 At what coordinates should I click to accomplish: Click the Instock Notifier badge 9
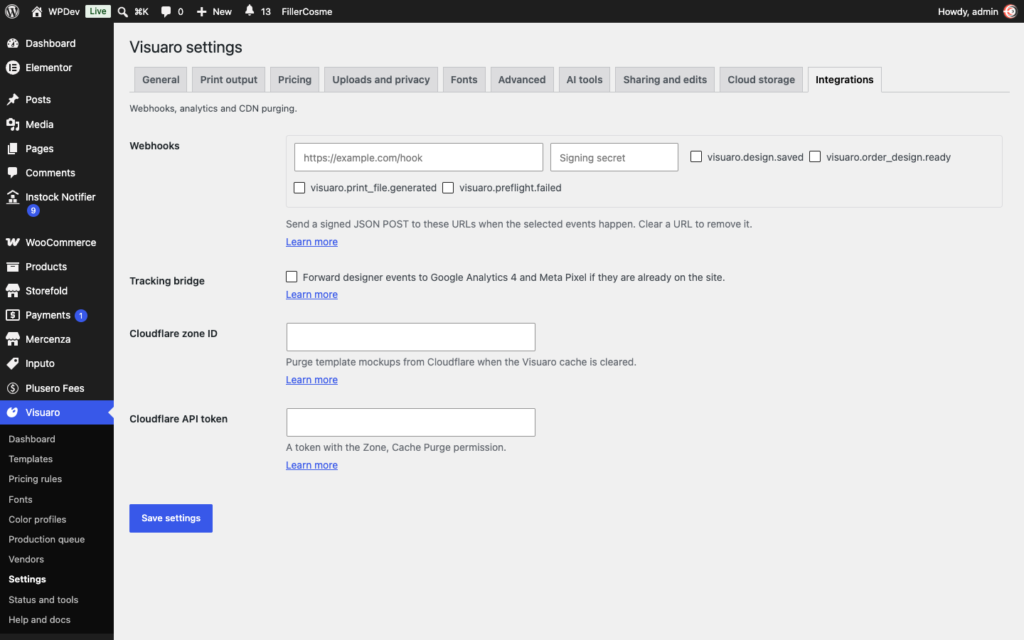33,210
